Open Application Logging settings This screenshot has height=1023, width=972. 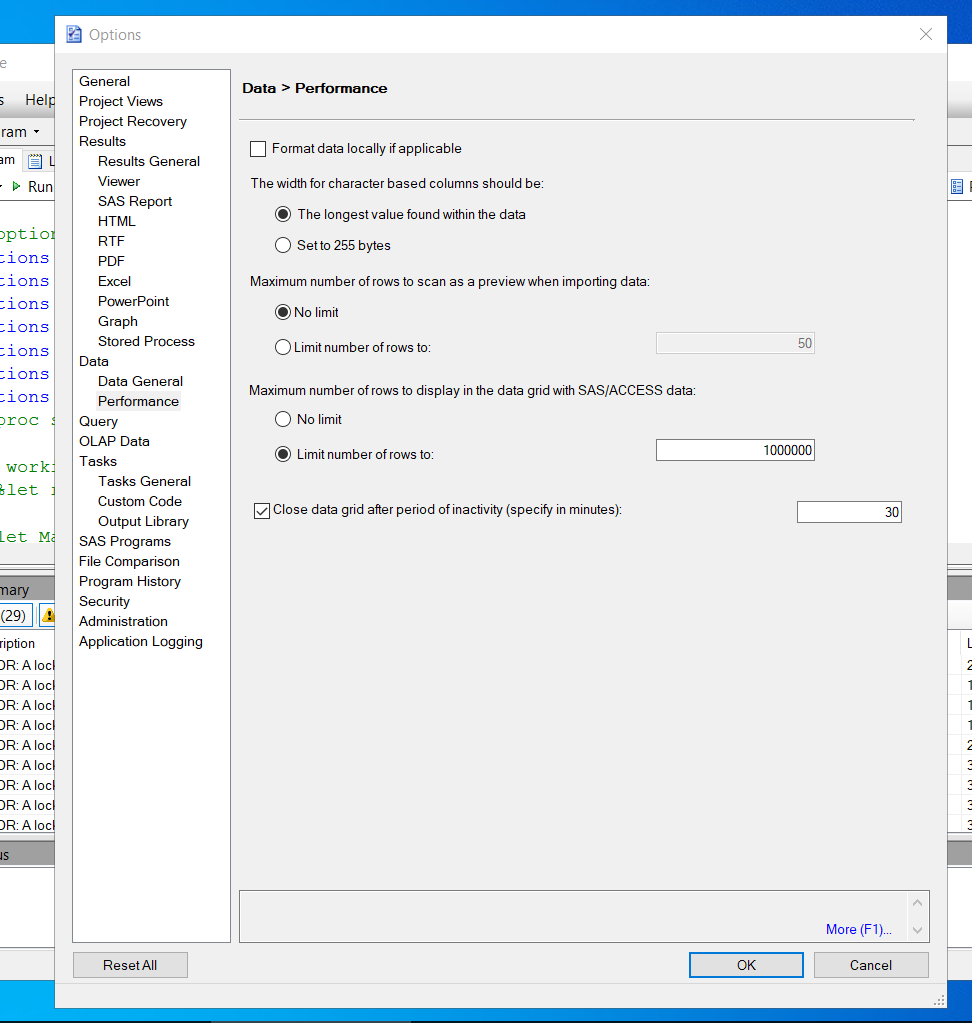click(141, 641)
